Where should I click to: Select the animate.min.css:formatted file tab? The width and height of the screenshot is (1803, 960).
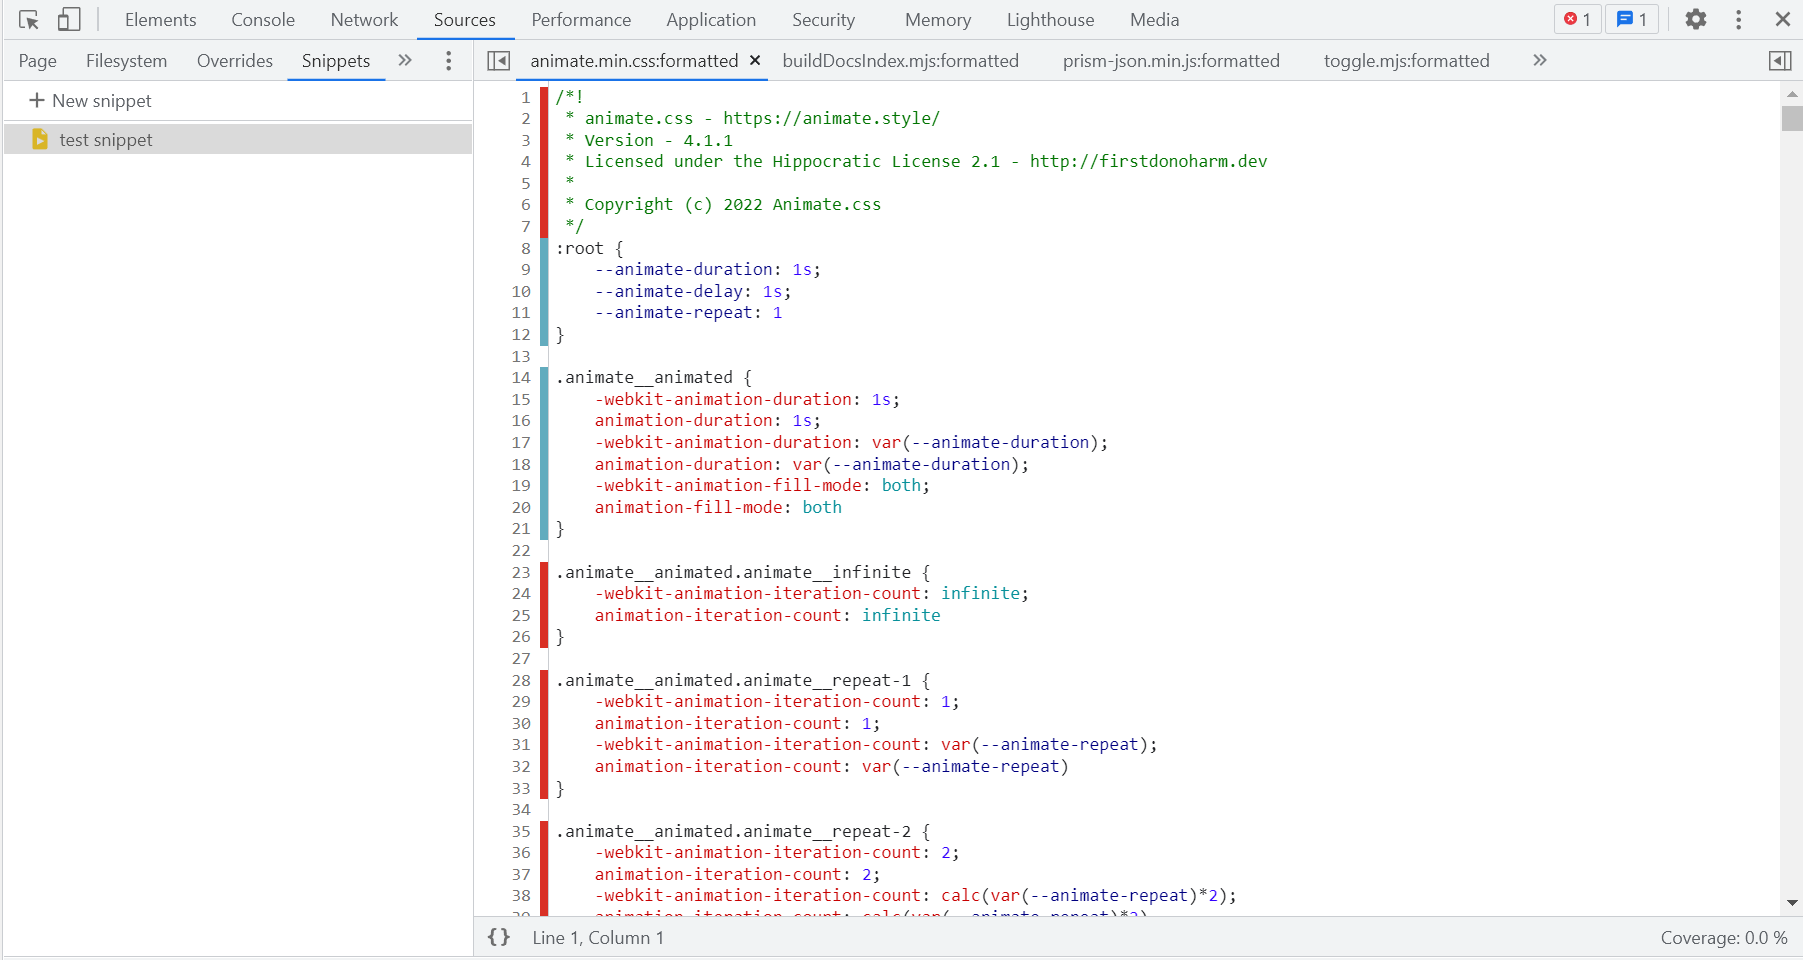(x=634, y=61)
